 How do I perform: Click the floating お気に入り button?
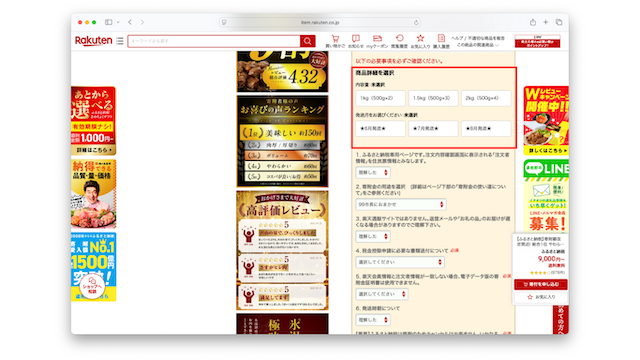(x=540, y=297)
